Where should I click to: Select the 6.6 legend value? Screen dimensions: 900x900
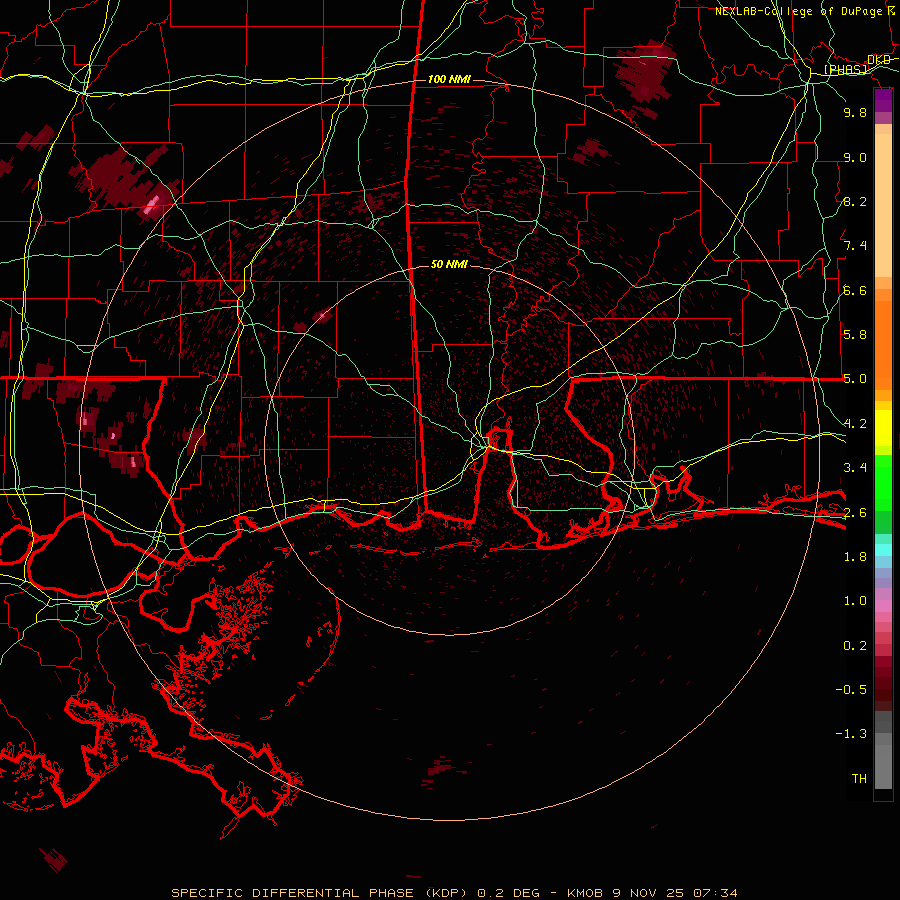coord(855,290)
